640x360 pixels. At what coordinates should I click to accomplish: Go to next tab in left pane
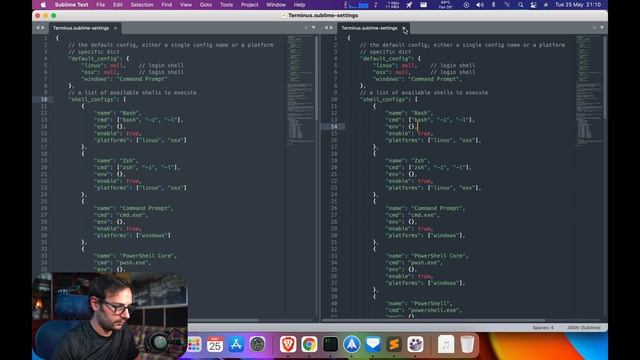pos(43,28)
